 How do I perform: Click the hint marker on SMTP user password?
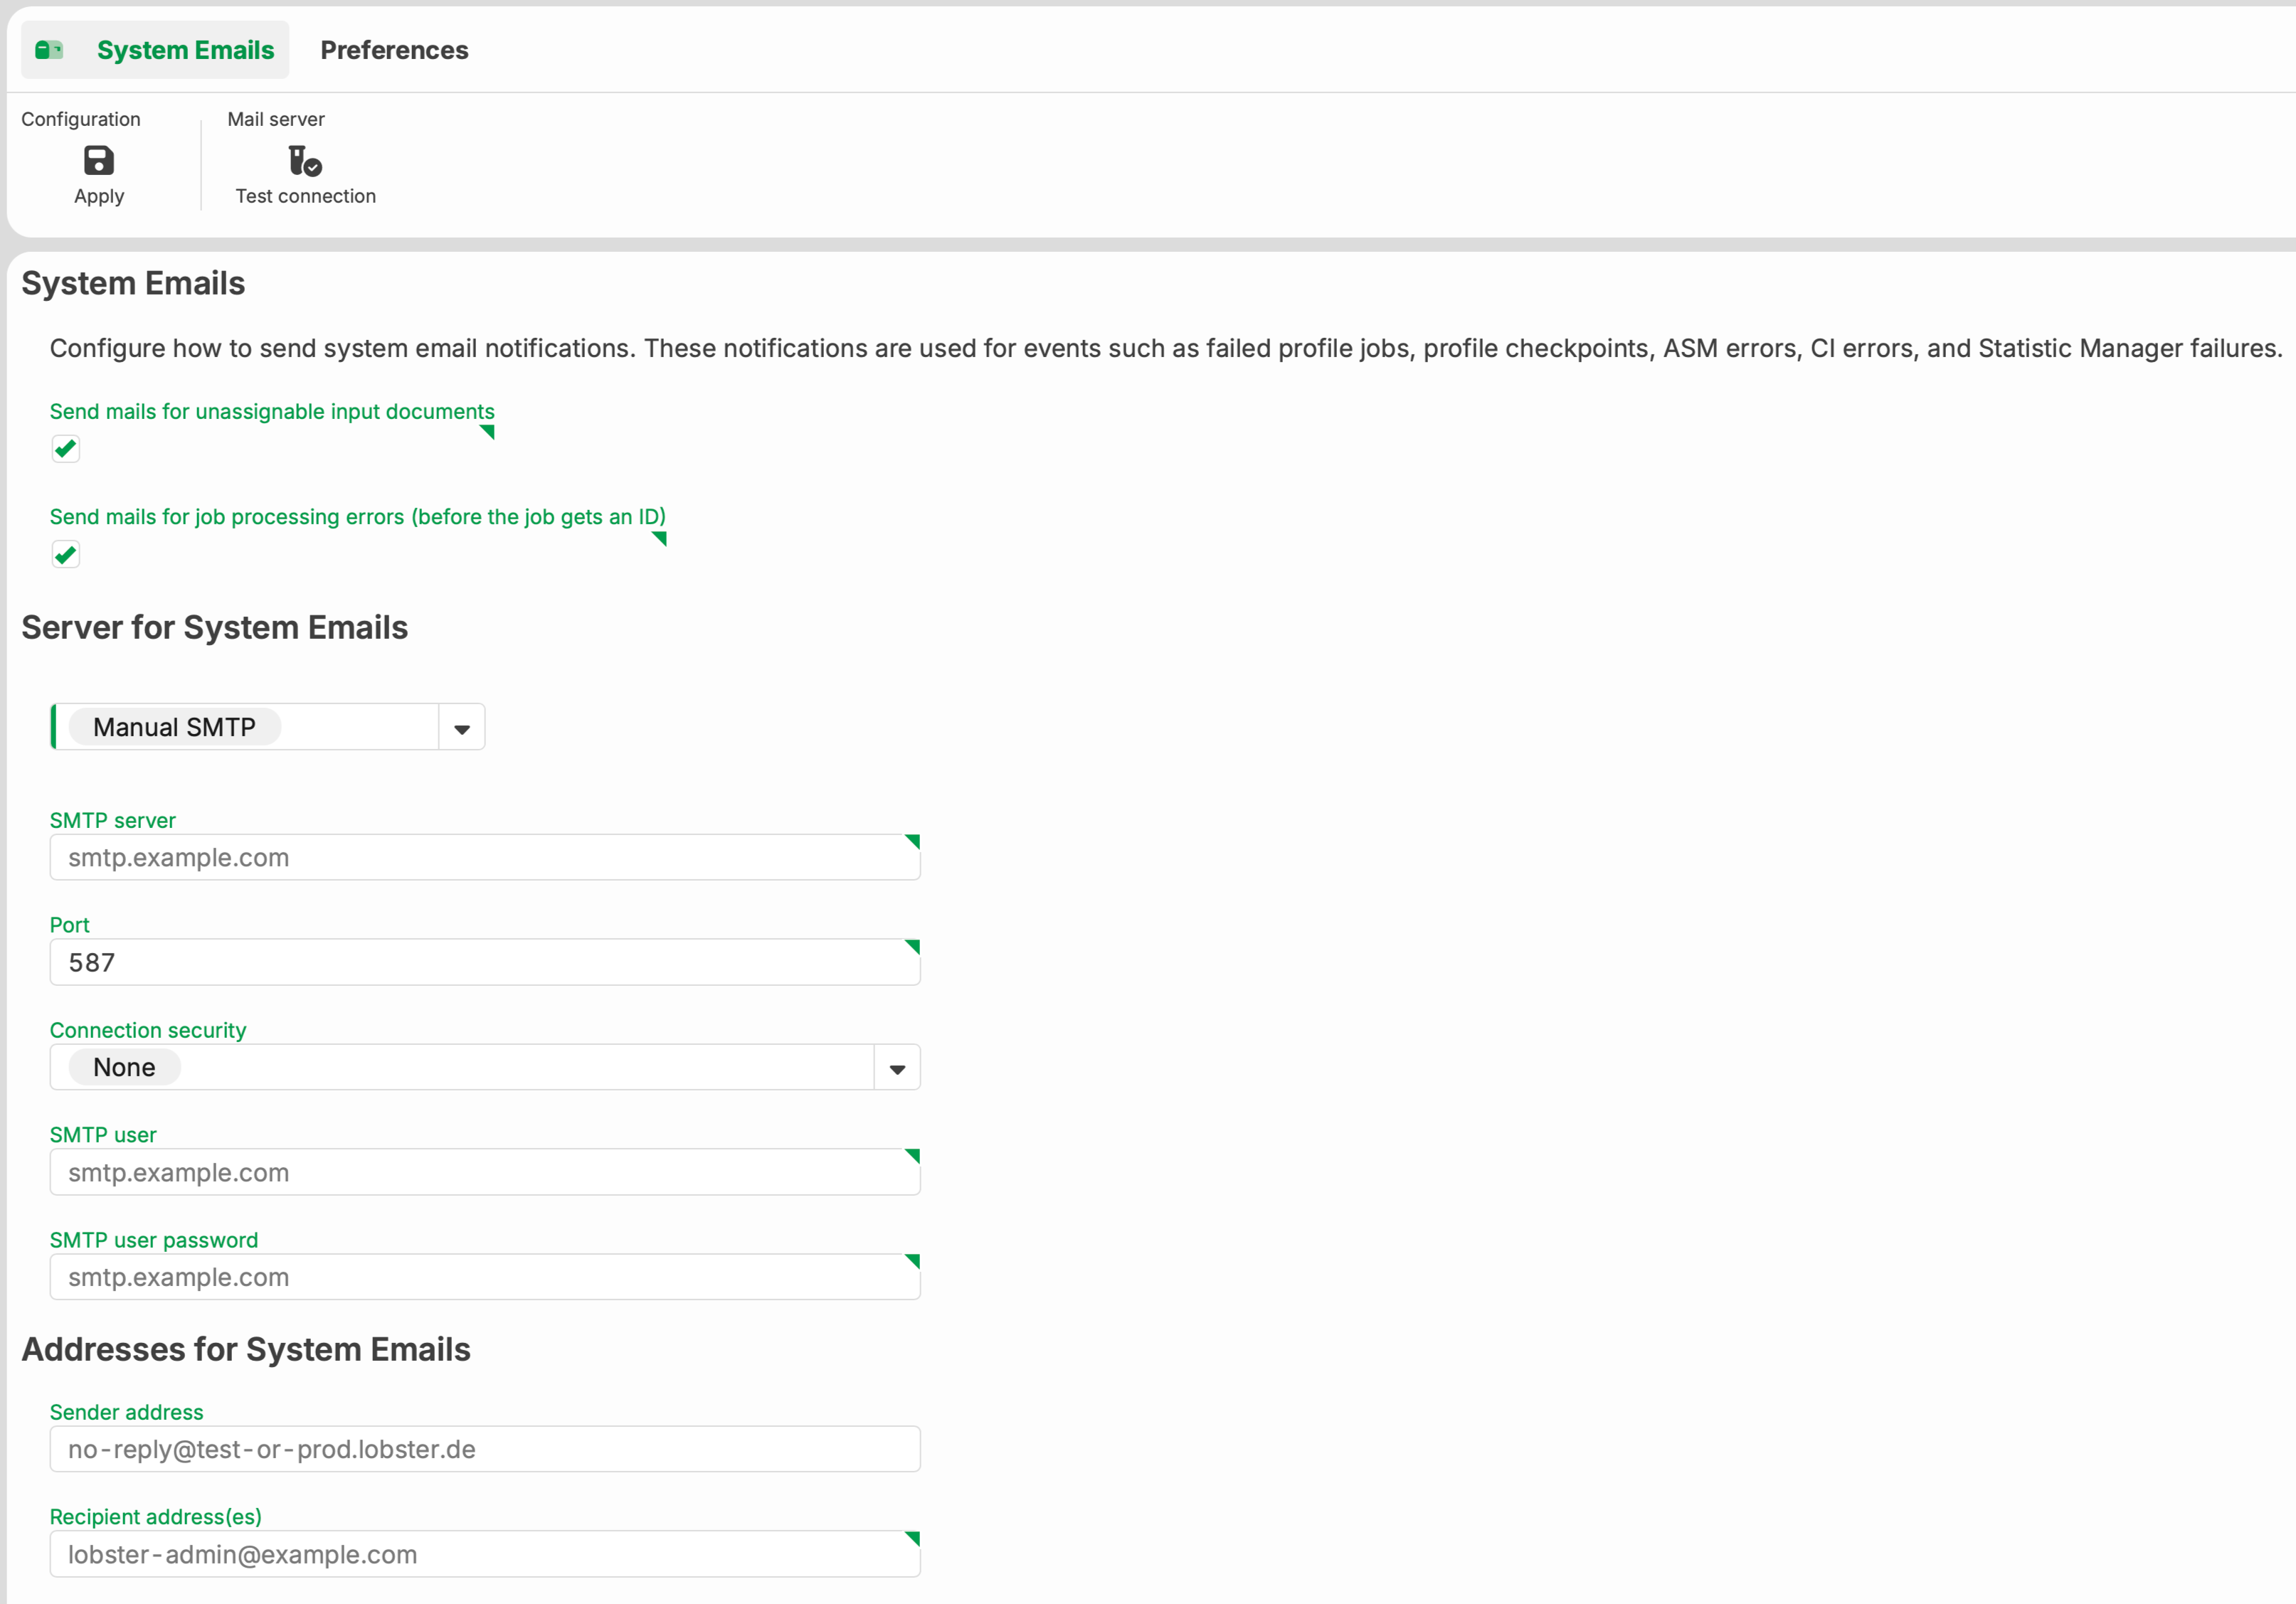(x=913, y=1261)
